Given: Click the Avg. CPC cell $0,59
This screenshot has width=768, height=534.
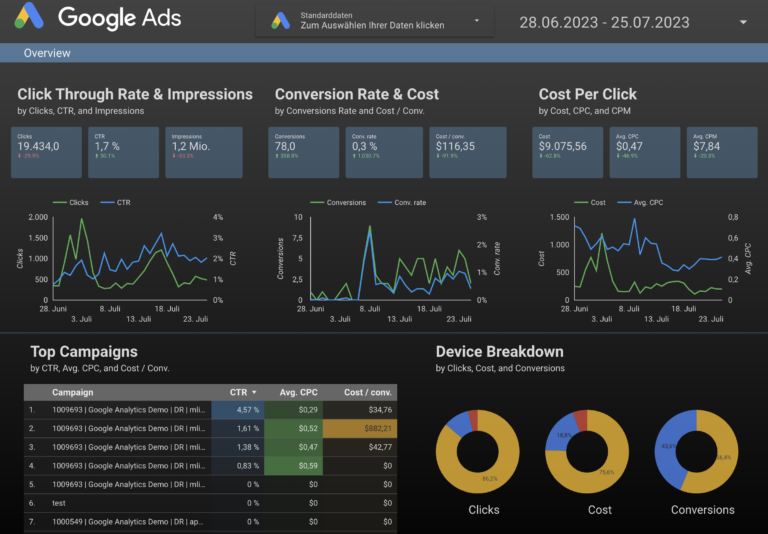Looking at the screenshot, I should tap(293, 465).
